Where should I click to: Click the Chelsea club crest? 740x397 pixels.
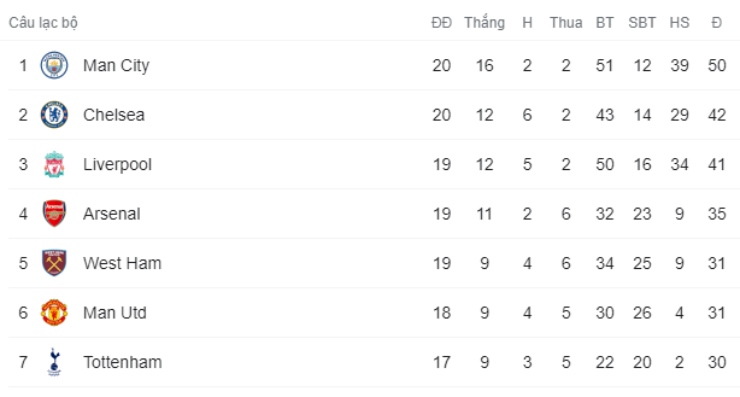tap(54, 115)
